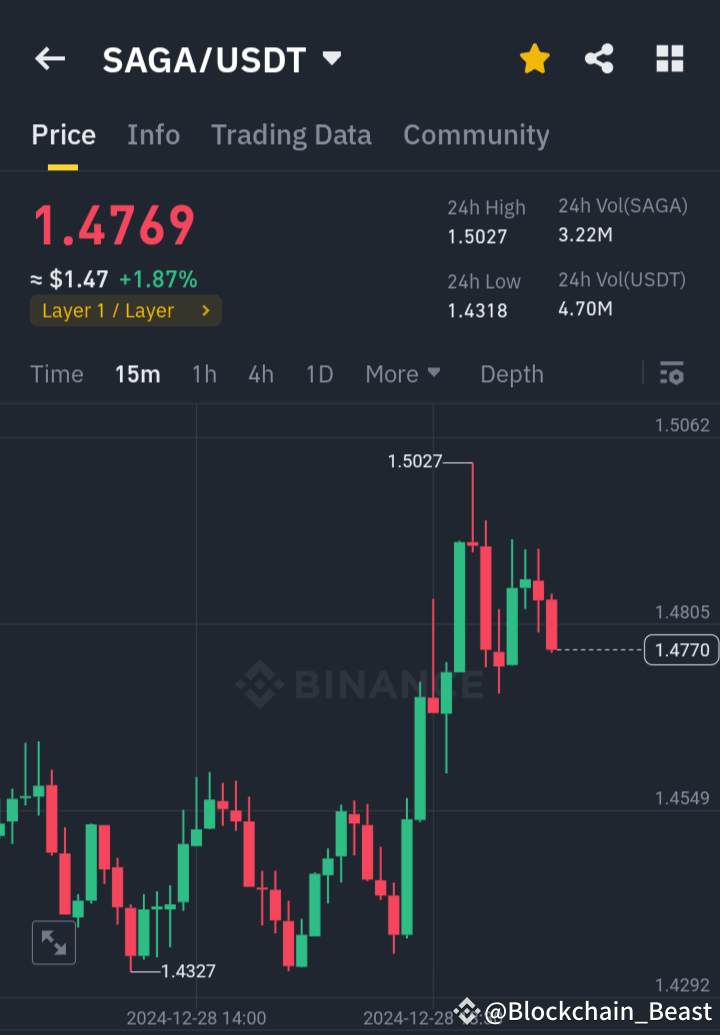The width and height of the screenshot is (720, 1035).
Task: Open the Depth chart view
Action: pyautogui.click(x=511, y=373)
